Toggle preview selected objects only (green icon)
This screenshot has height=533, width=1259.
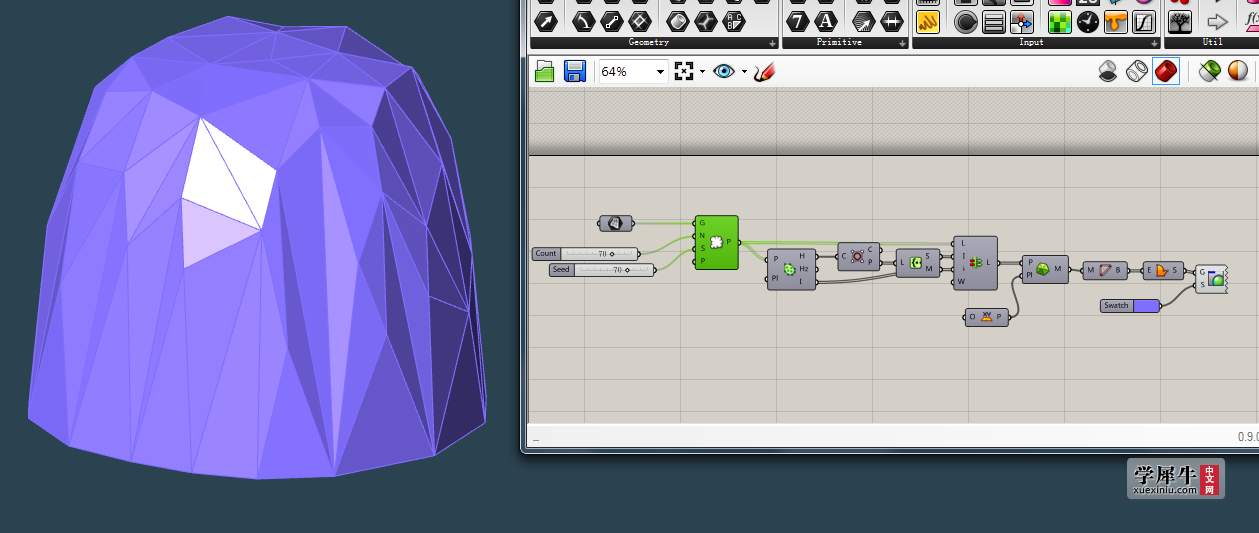(1210, 71)
